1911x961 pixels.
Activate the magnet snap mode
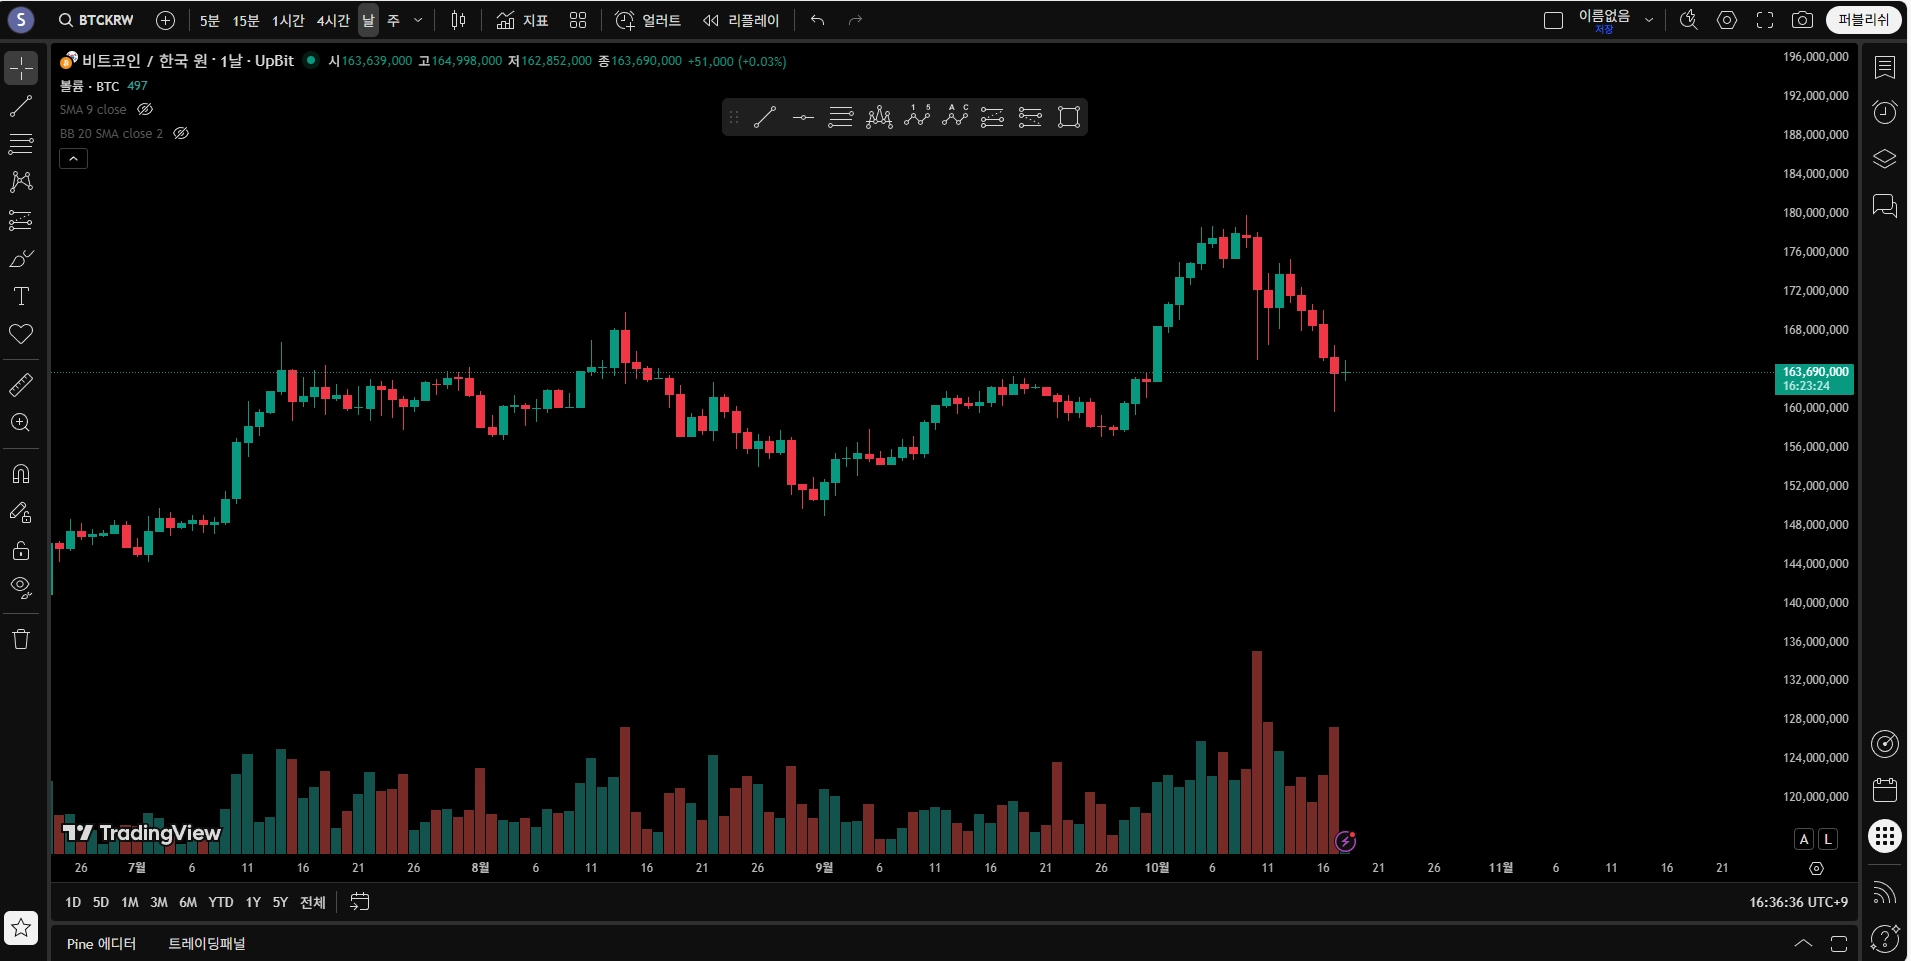click(21, 474)
